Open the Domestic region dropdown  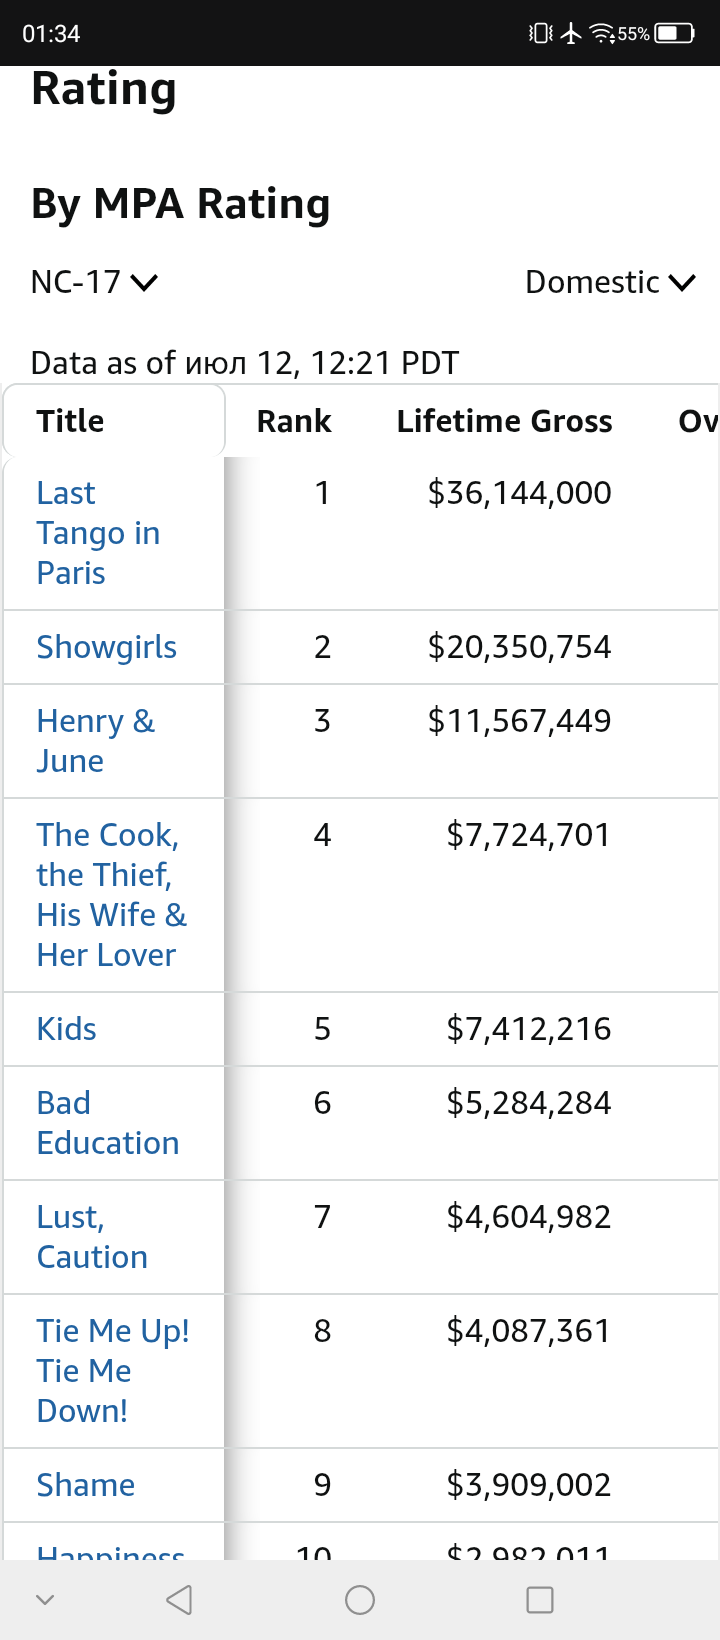pyautogui.click(x=610, y=282)
